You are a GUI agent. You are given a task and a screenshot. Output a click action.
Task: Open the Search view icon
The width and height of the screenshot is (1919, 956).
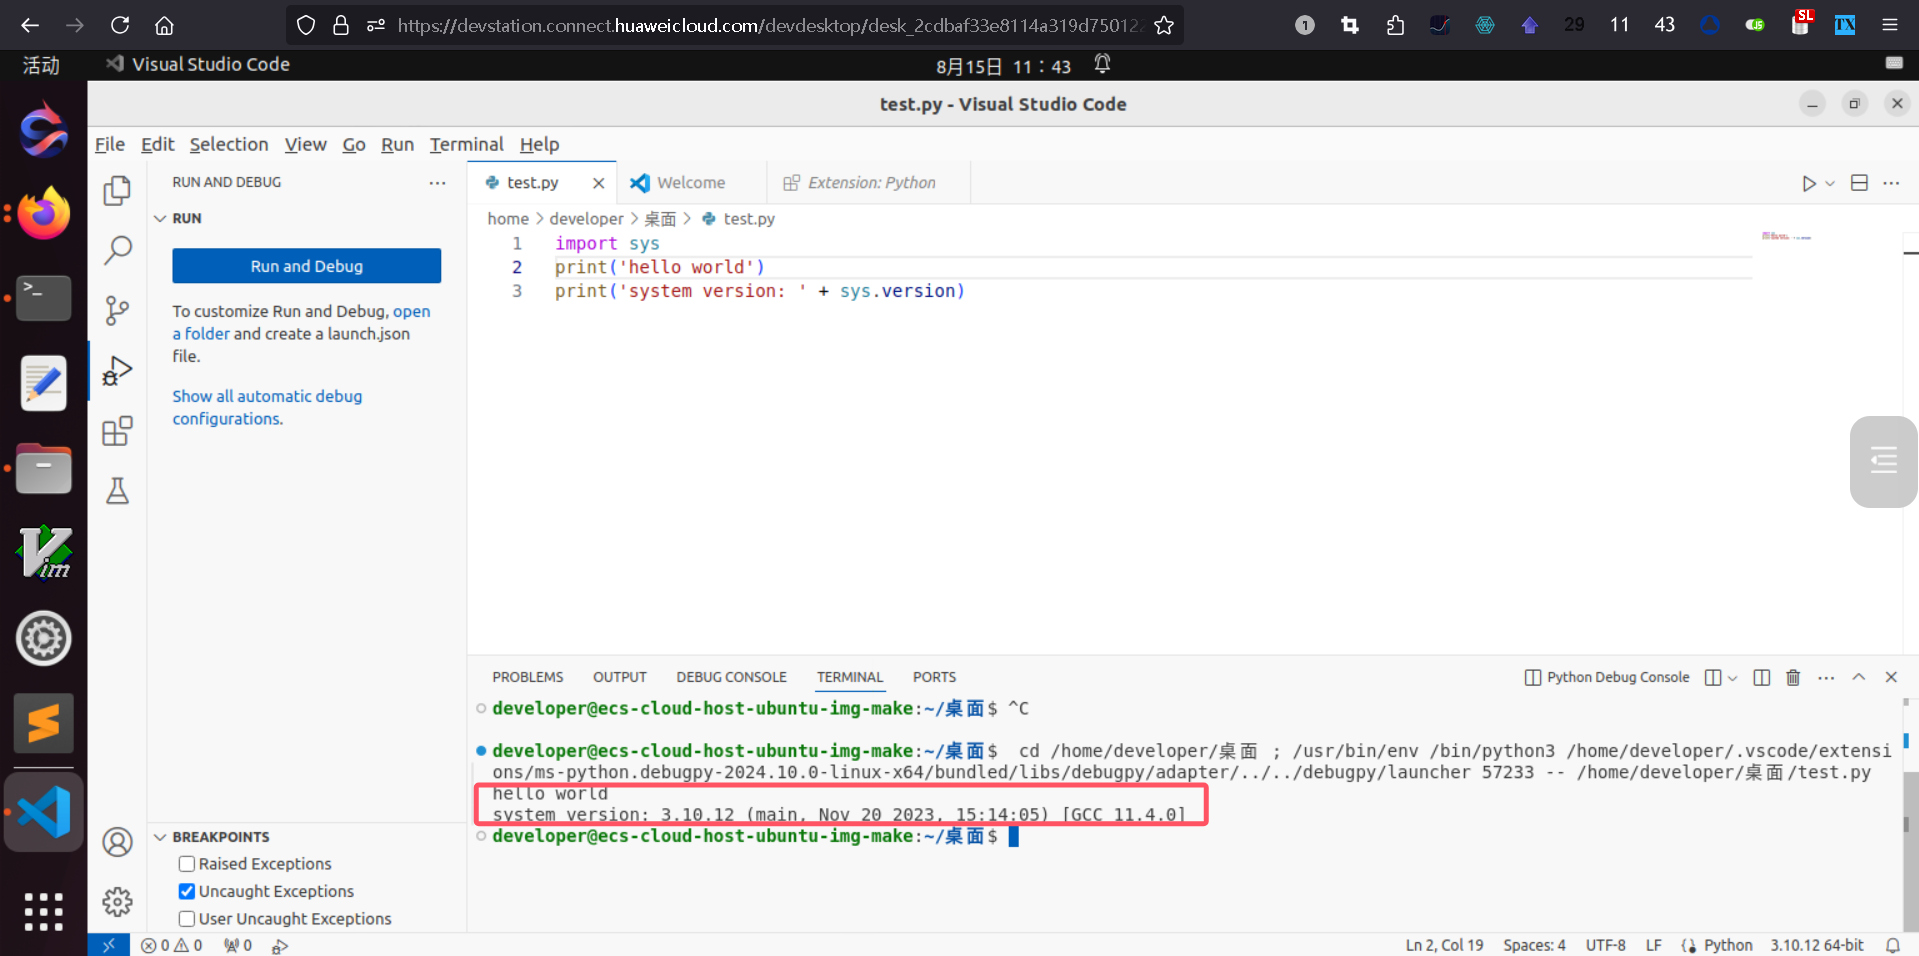coord(117,250)
